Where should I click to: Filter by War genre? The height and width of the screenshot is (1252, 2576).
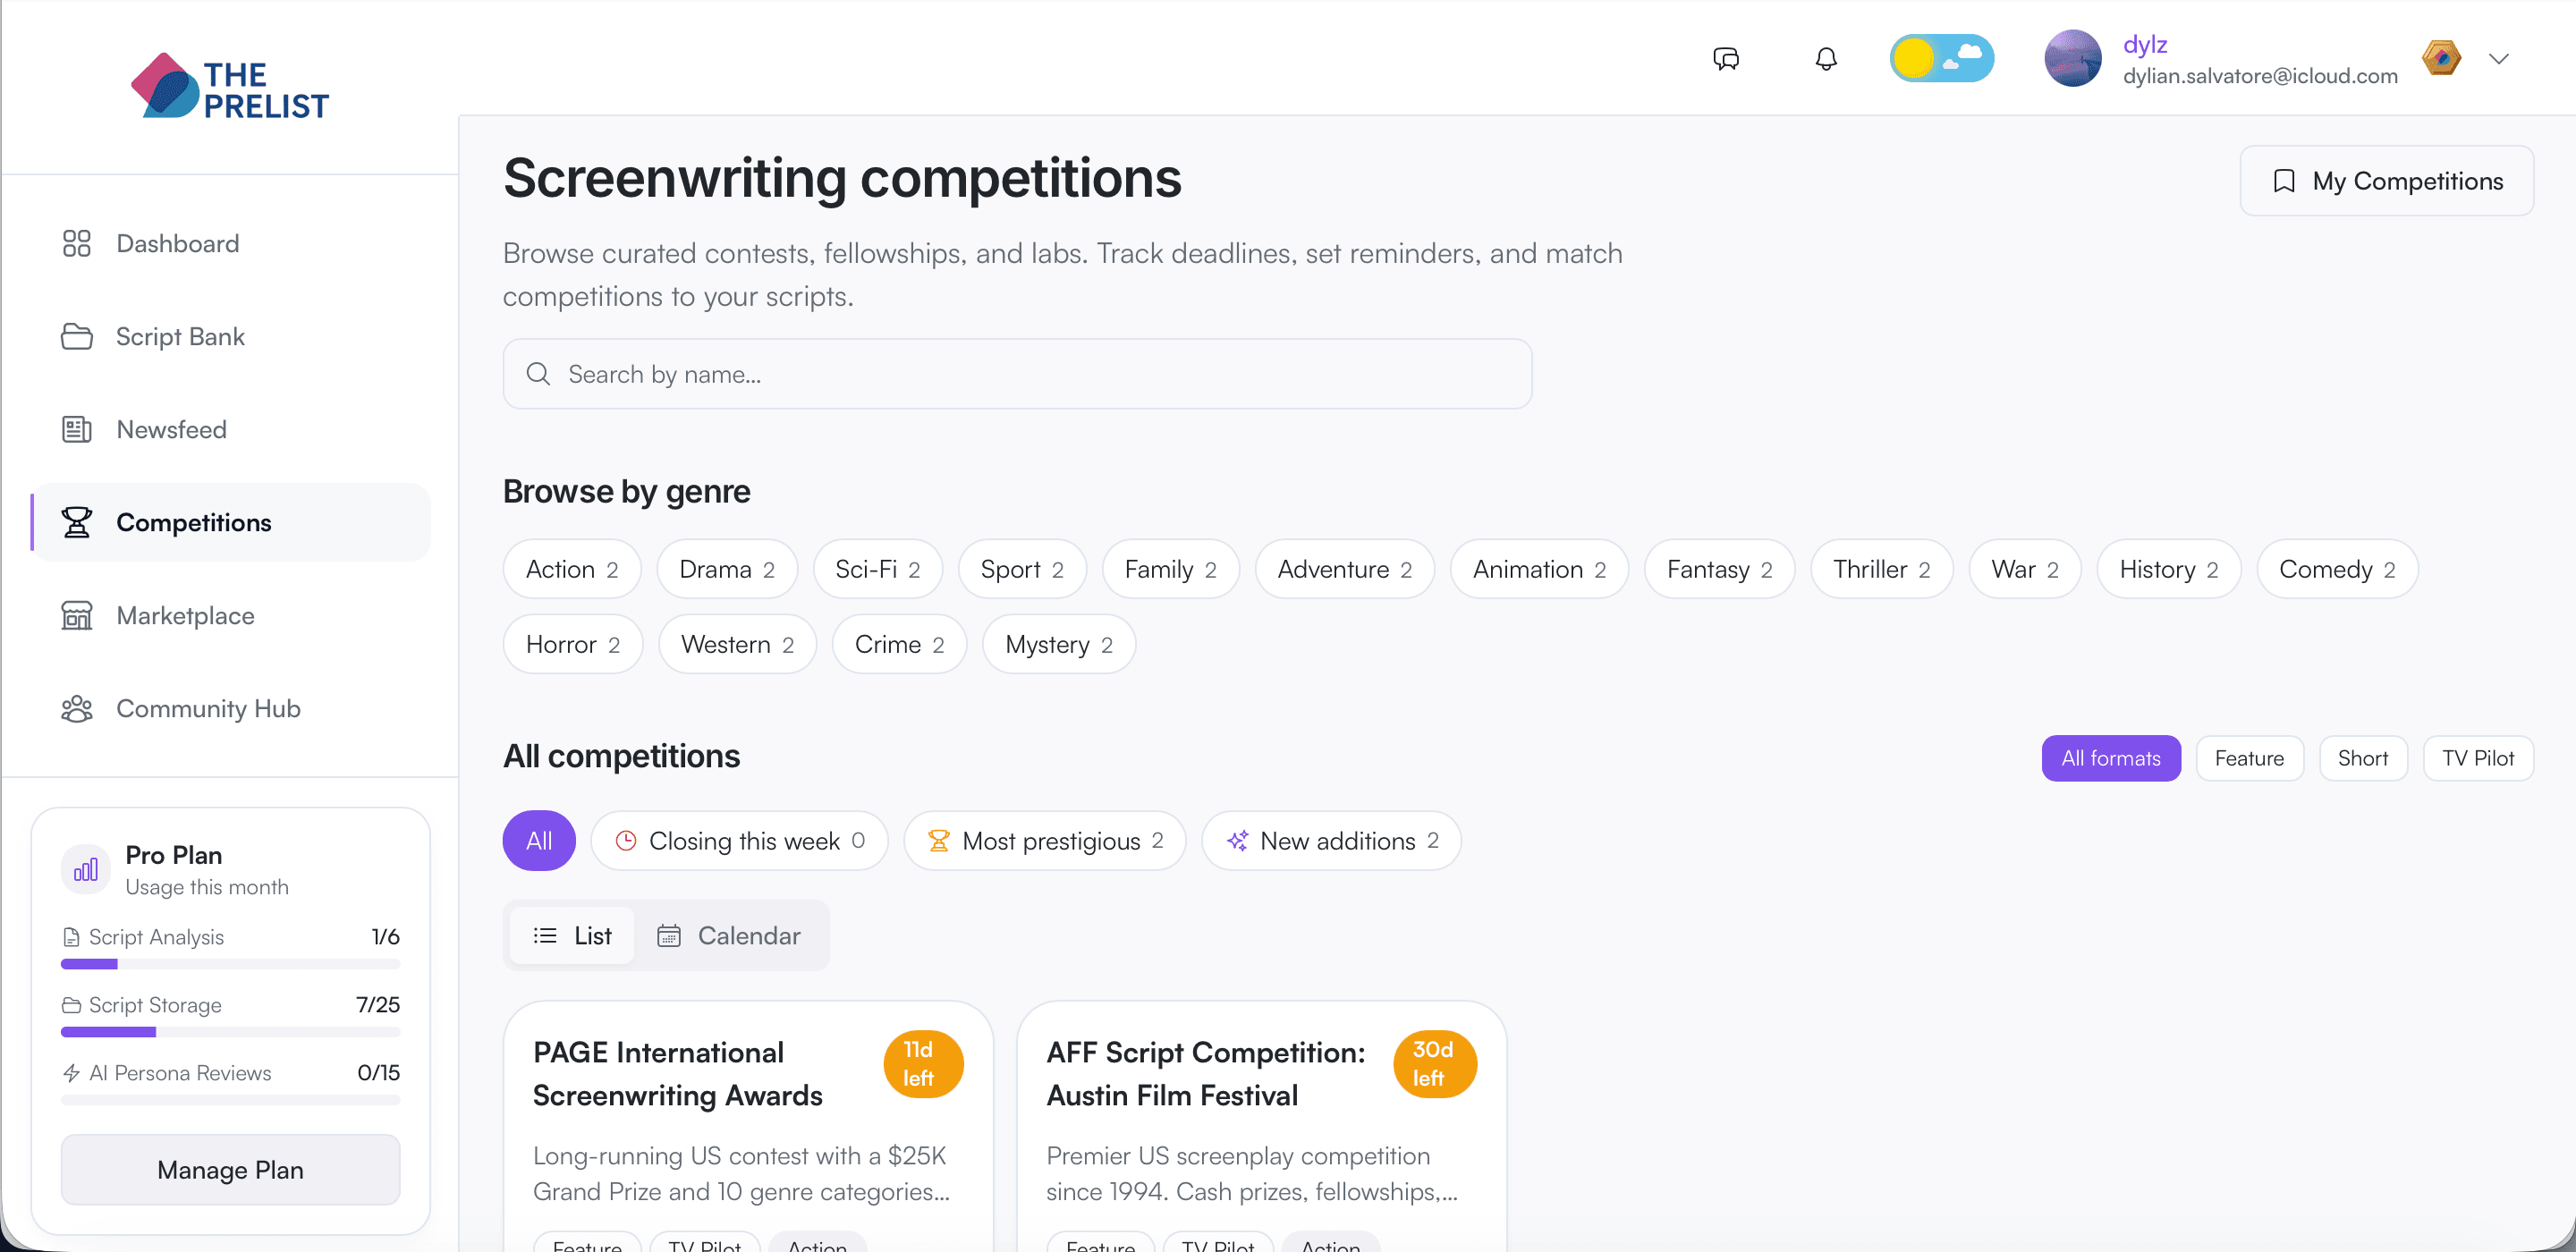click(x=2024, y=569)
